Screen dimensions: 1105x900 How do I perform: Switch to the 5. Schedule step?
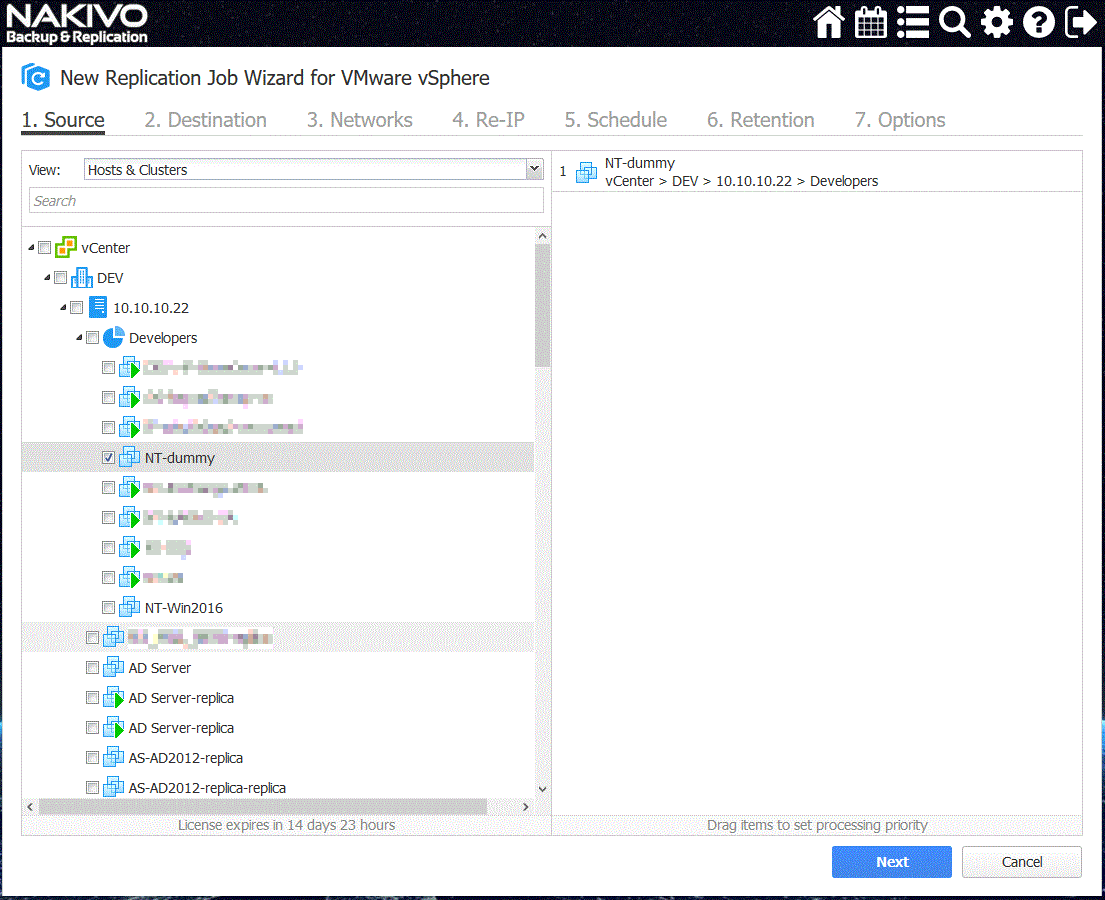coord(615,120)
